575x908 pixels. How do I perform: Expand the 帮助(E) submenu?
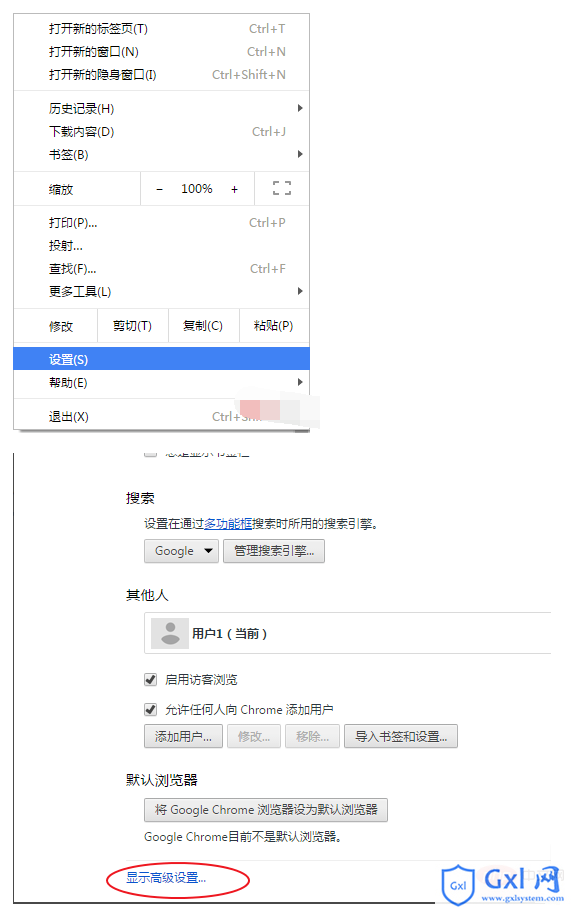[x=161, y=382]
